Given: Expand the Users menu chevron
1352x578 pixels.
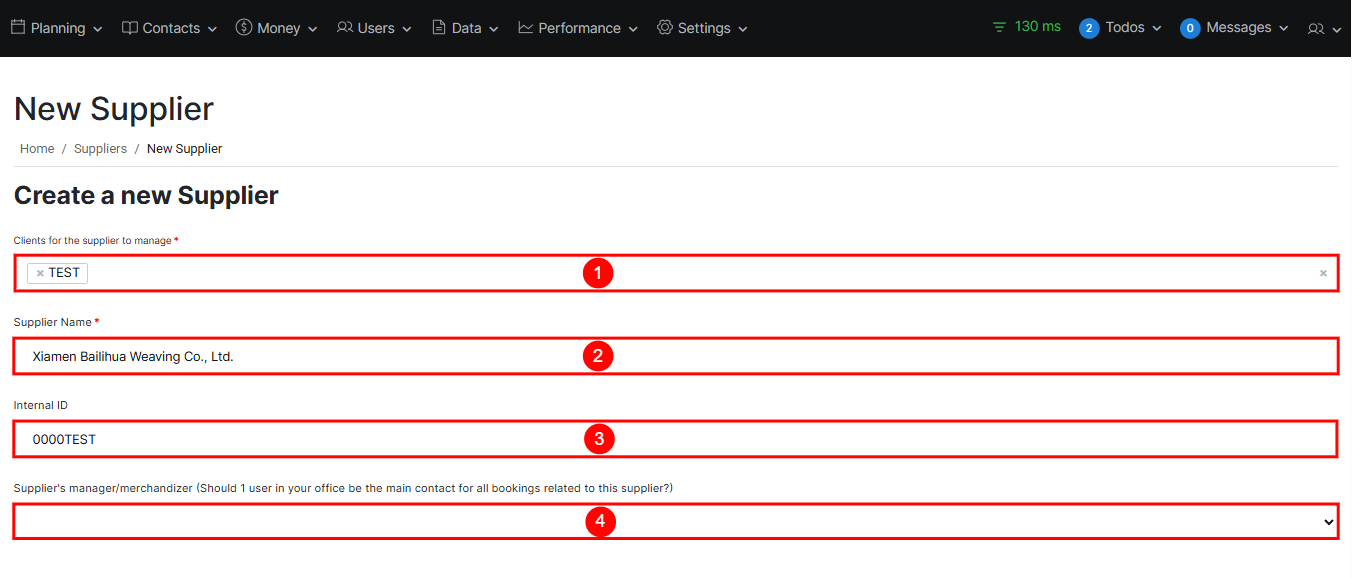Looking at the screenshot, I should tap(407, 30).
